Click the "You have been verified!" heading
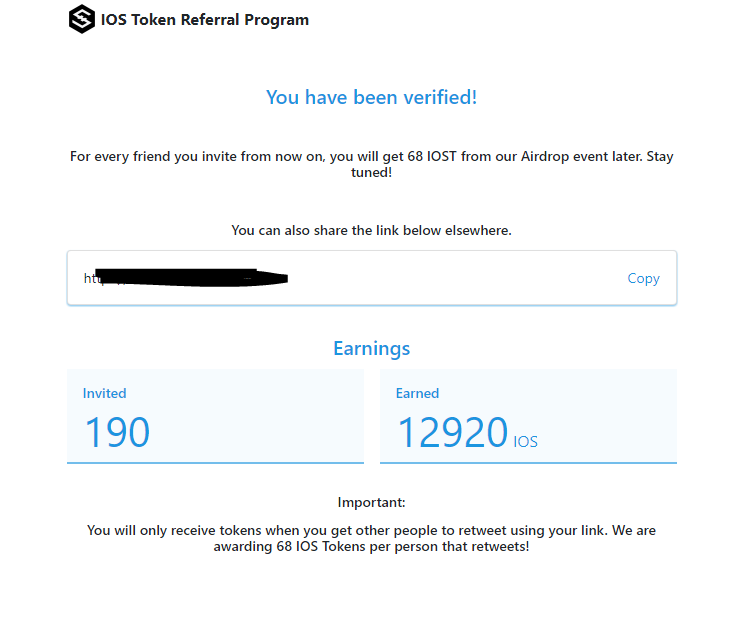 click(371, 97)
